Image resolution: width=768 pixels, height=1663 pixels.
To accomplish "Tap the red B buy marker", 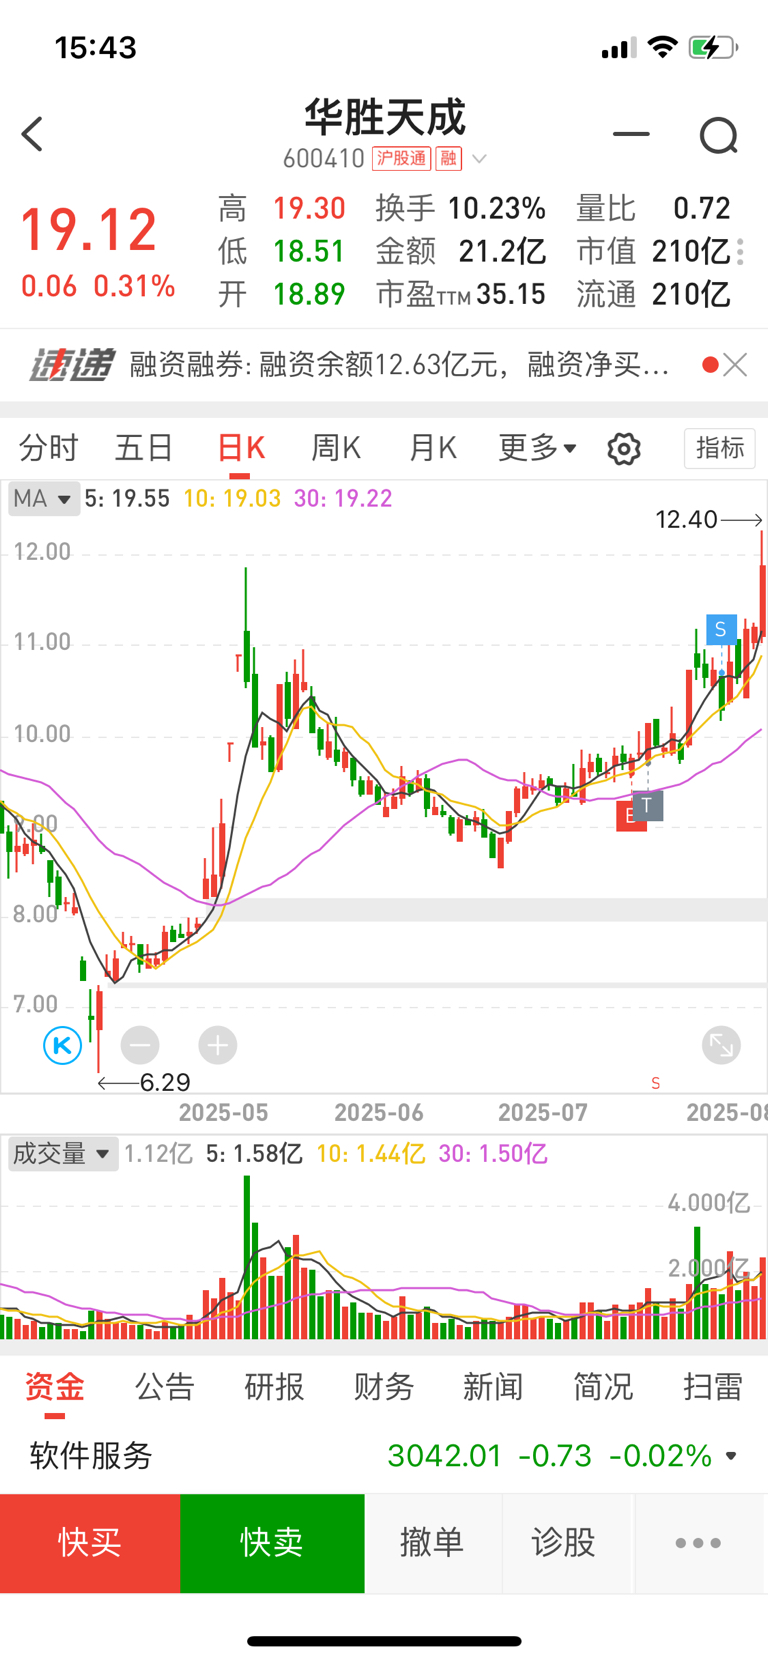I will point(626,816).
